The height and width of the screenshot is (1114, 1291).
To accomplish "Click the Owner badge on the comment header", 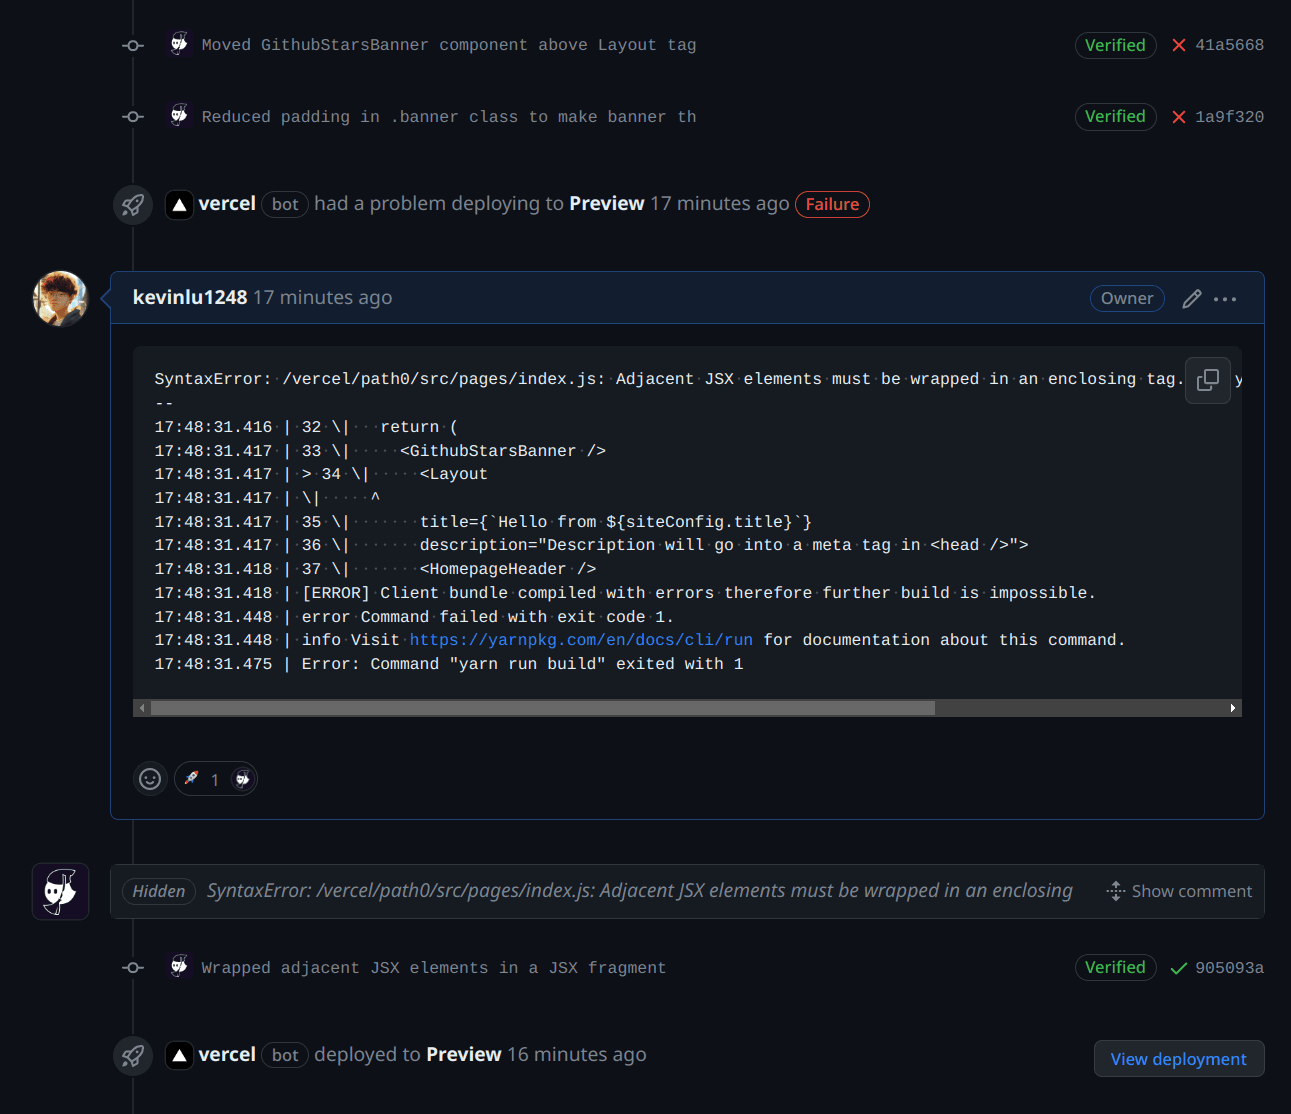I will tap(1127, 298).
